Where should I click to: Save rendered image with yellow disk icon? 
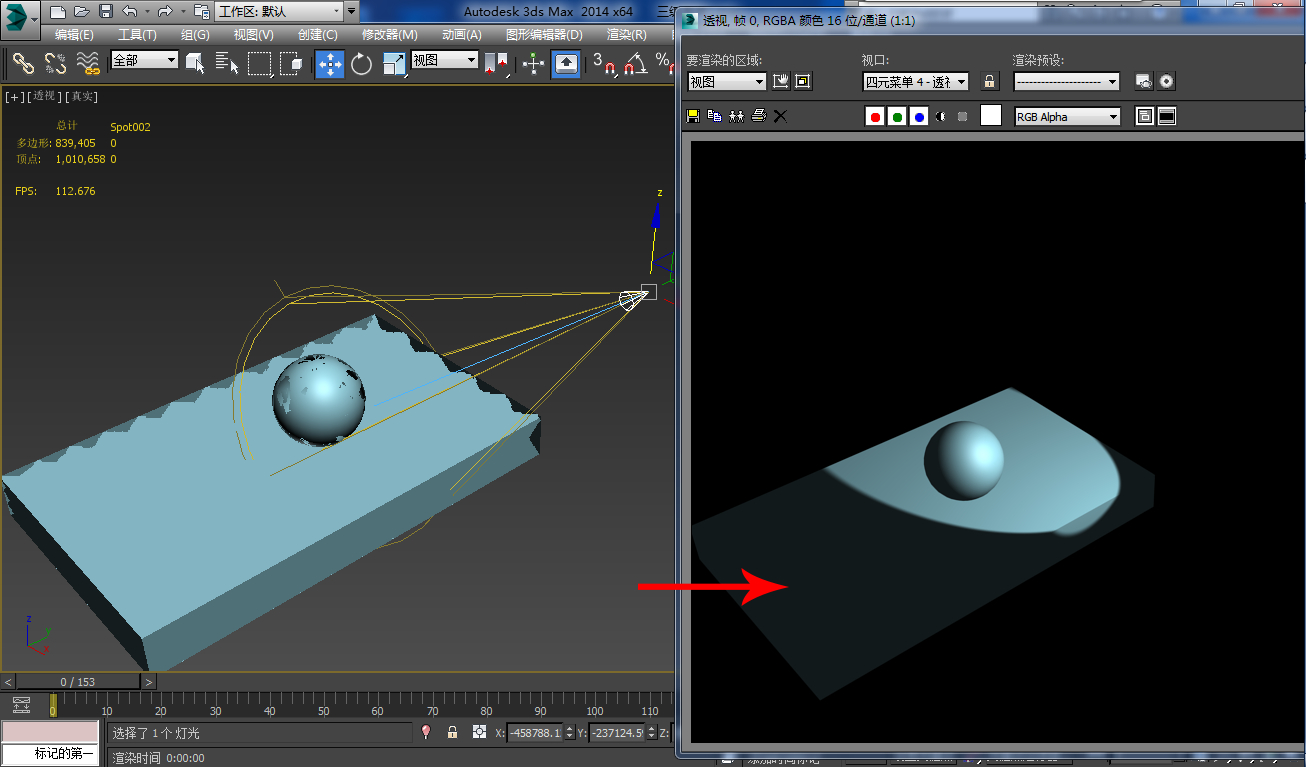click(692, 116)
